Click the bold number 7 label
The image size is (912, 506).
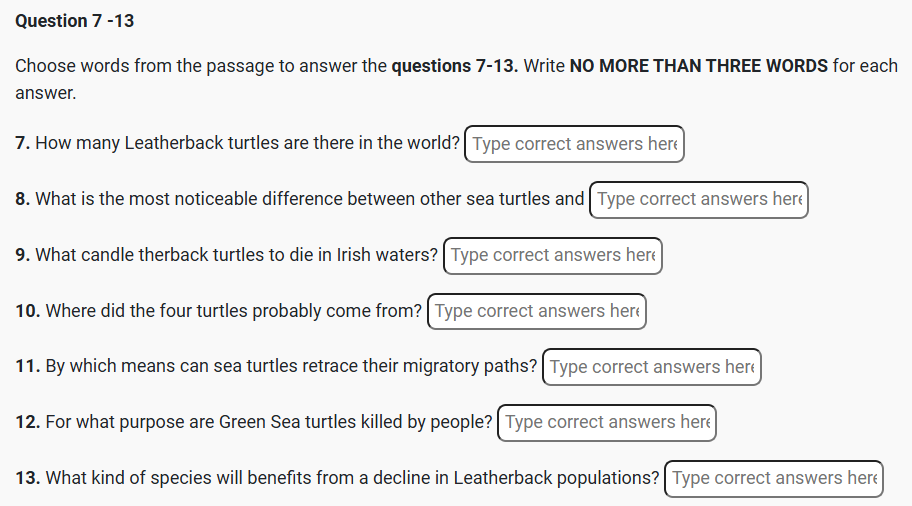(22, 143)
